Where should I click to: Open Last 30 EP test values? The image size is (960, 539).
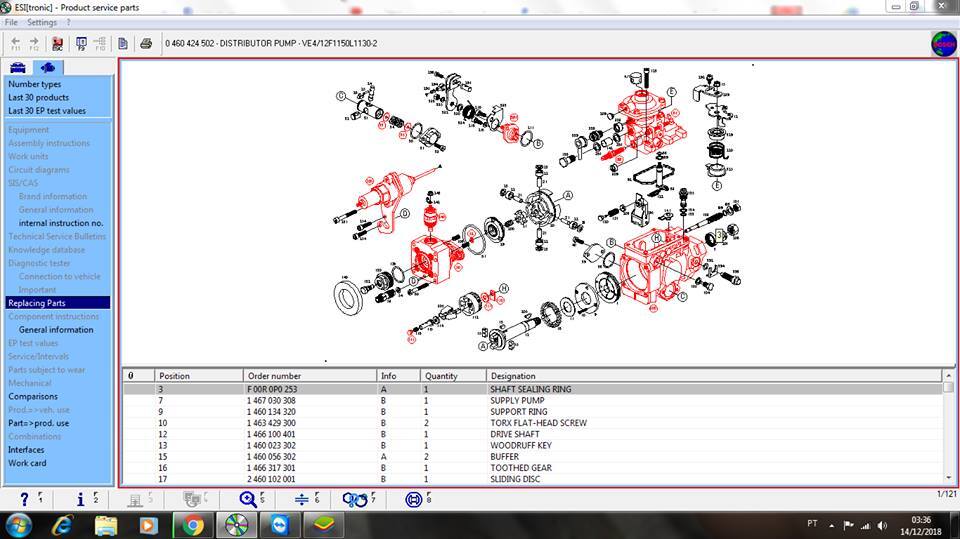(47, 111)
